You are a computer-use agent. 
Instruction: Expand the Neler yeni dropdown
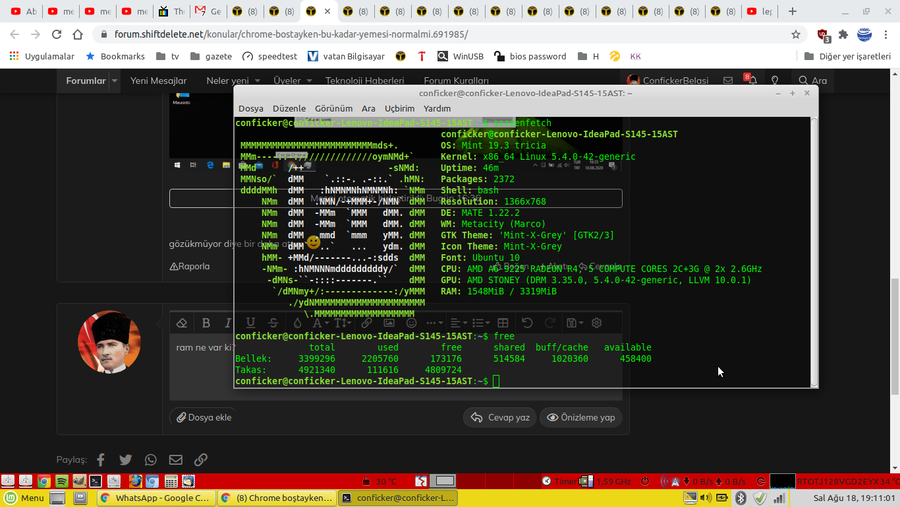point(255,81)
